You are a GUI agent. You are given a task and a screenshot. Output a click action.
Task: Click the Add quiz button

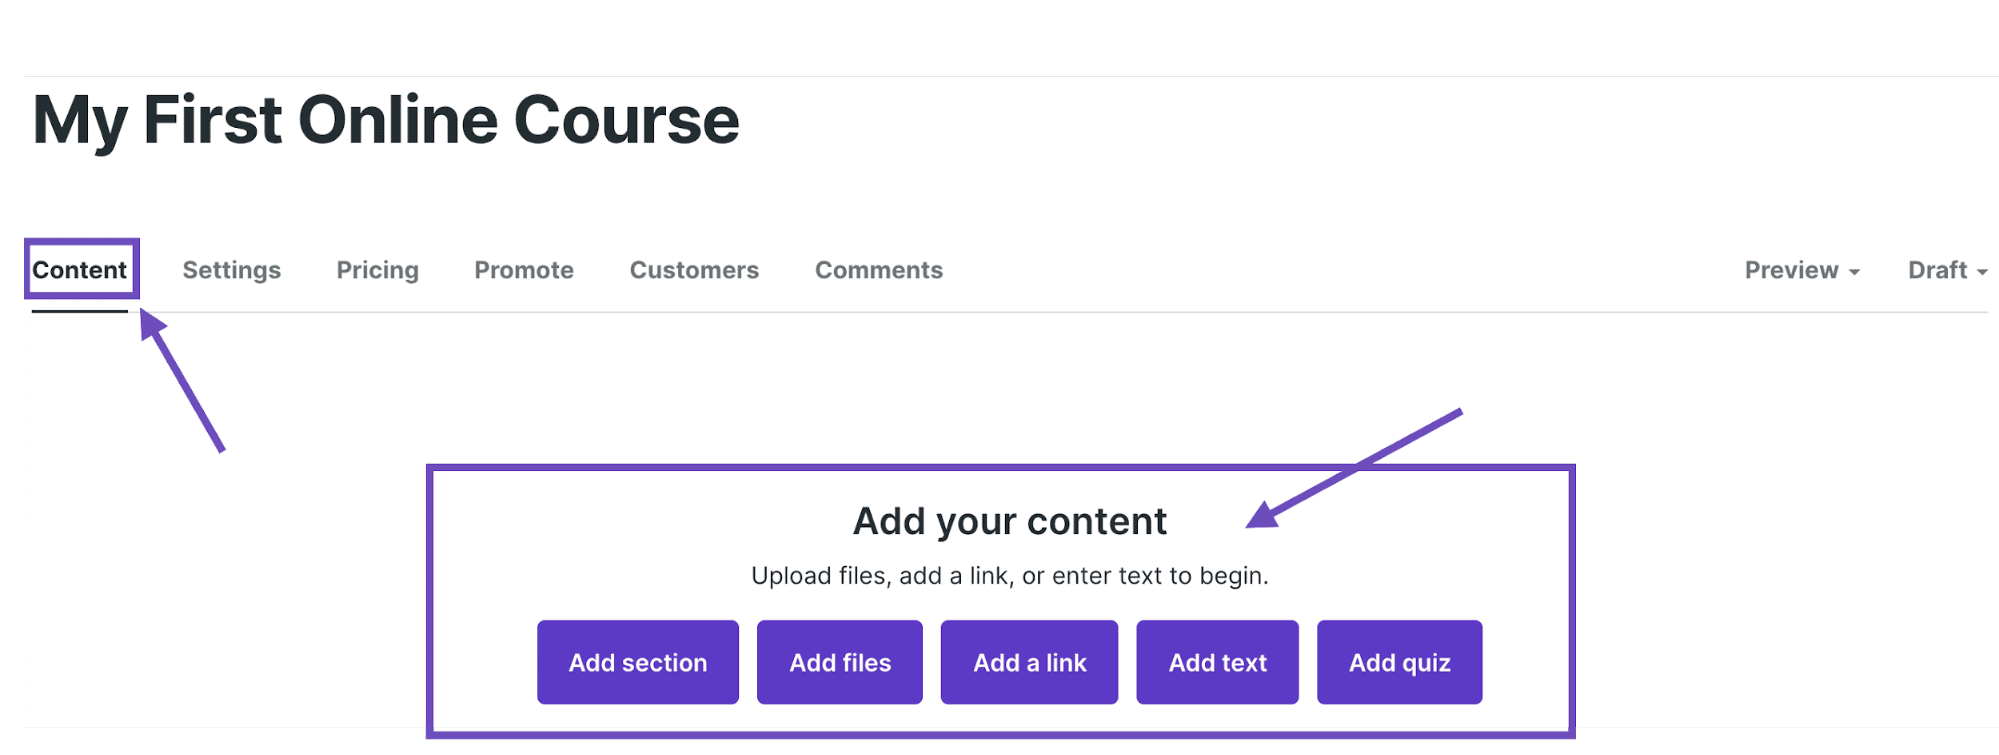[1399, 661]
